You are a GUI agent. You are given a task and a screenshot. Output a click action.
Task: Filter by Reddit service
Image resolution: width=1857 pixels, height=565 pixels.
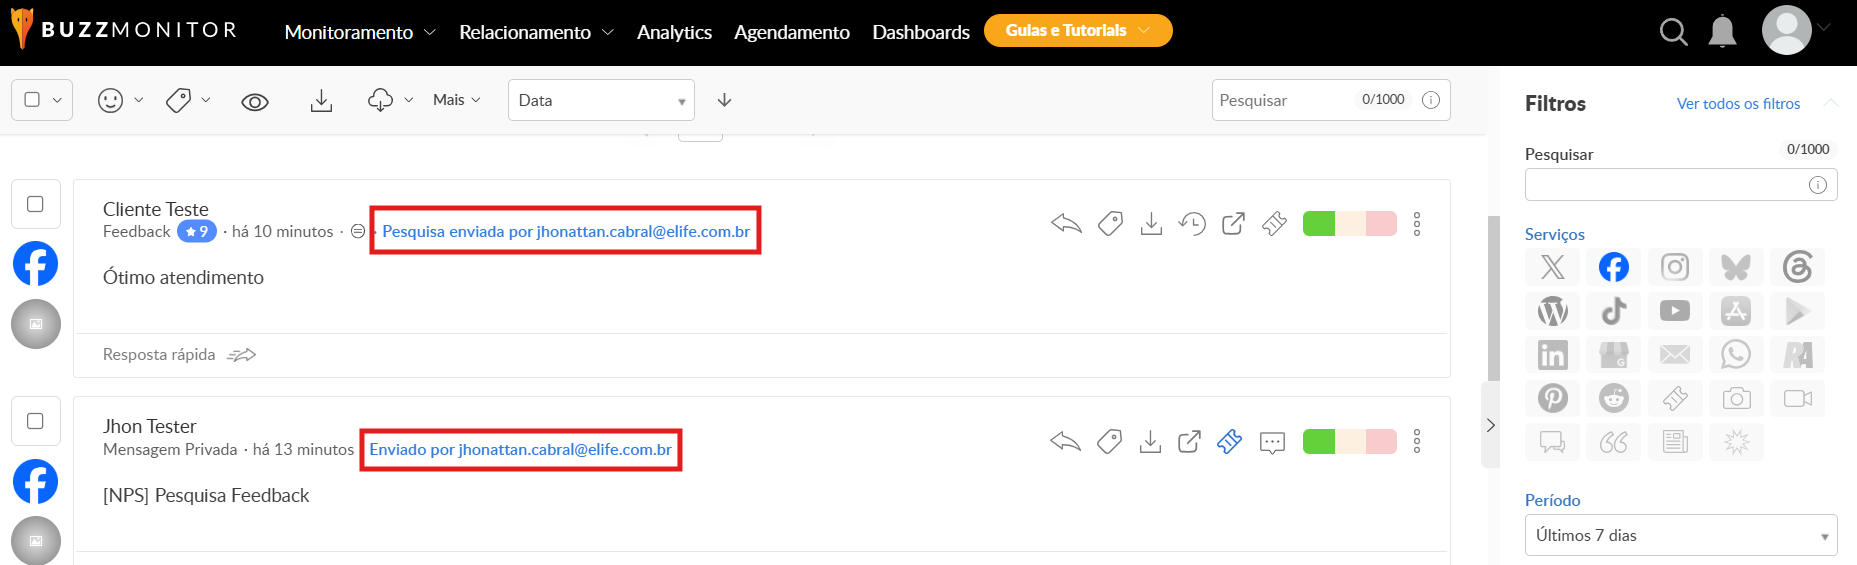[x=1614, y=398]
